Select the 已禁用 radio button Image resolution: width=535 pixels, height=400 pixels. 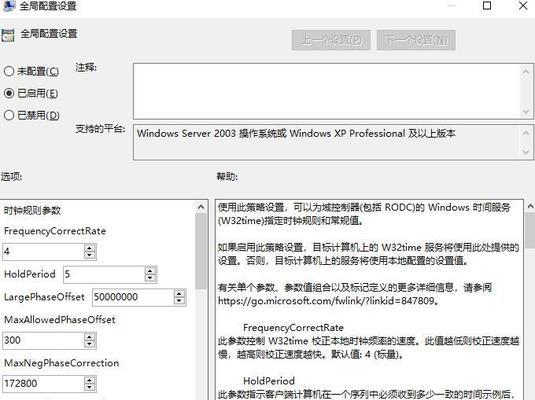click(9, 115)
